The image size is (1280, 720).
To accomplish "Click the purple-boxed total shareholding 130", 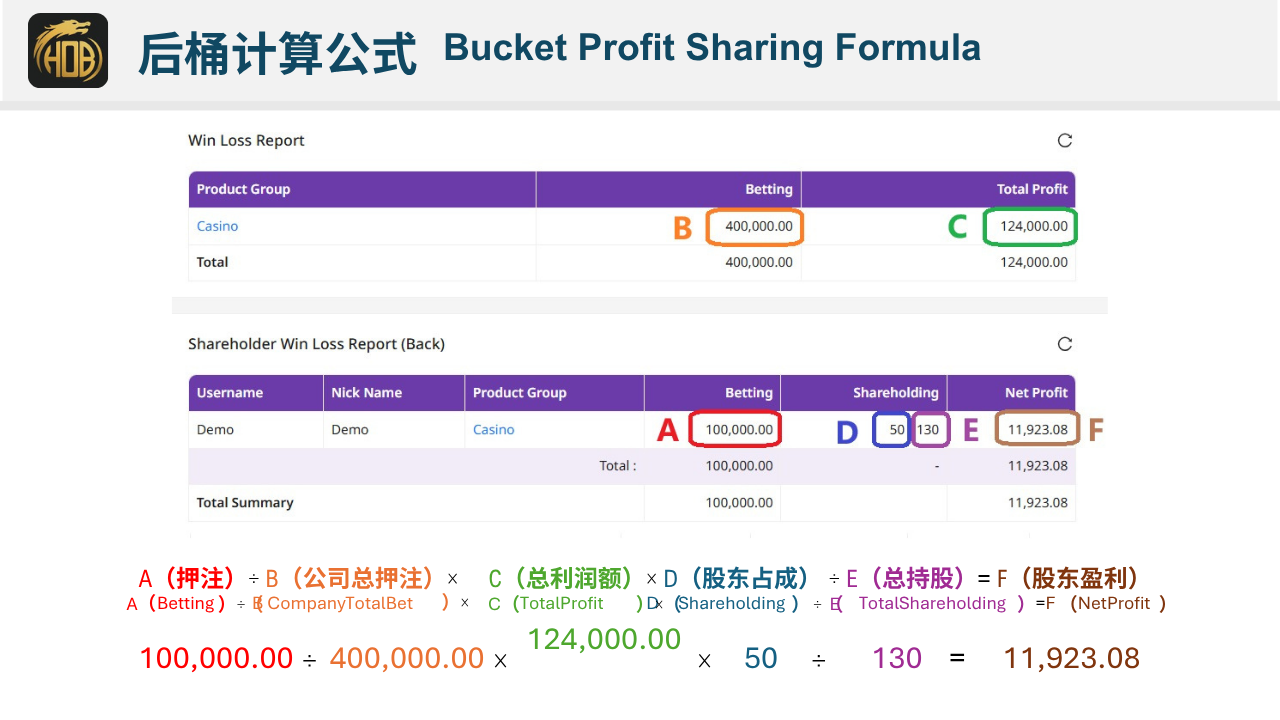I will pos(928,430).
